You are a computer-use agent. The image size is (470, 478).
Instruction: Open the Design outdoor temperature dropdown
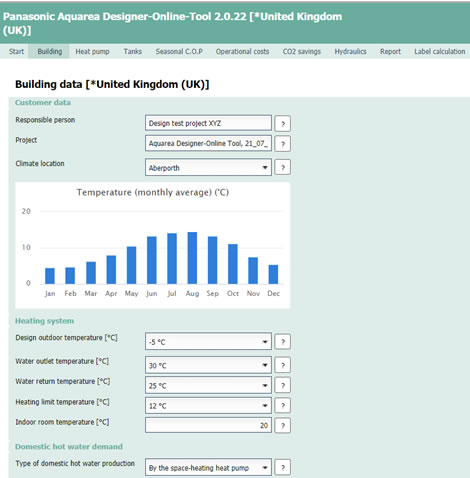208,341
